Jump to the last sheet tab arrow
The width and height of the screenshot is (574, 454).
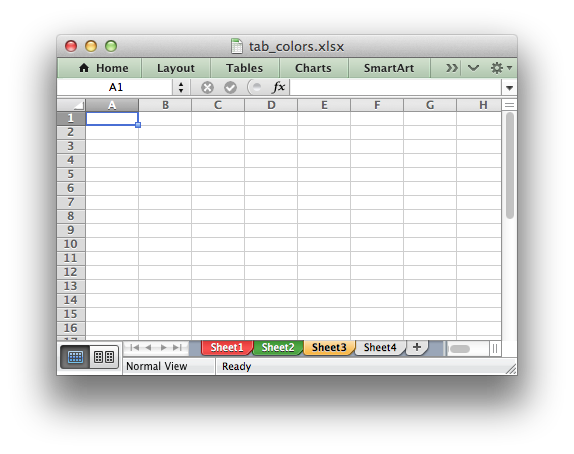177,347
